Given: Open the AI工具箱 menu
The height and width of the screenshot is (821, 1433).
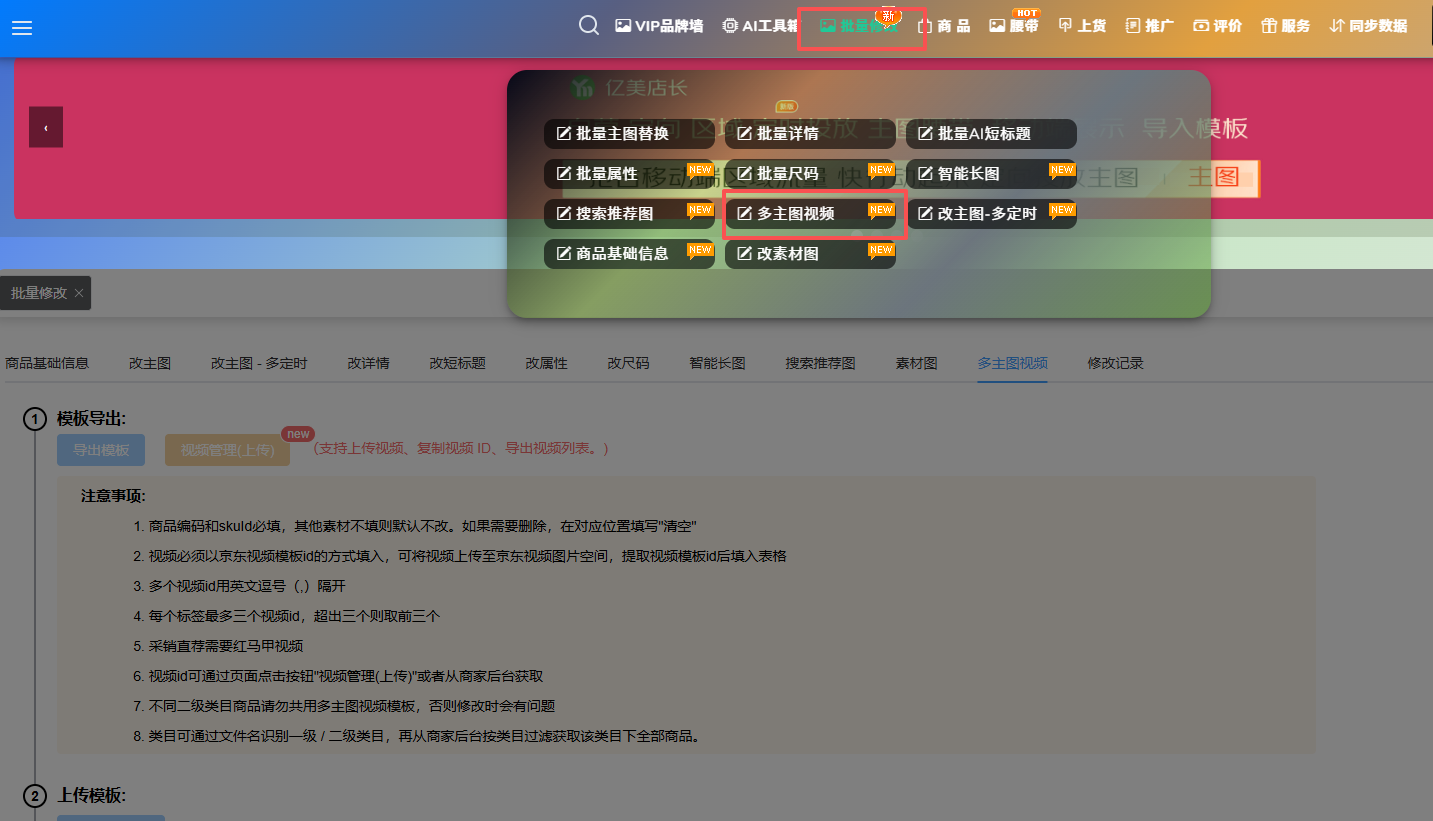Looking at the screenshot, I should click(760, 26).
